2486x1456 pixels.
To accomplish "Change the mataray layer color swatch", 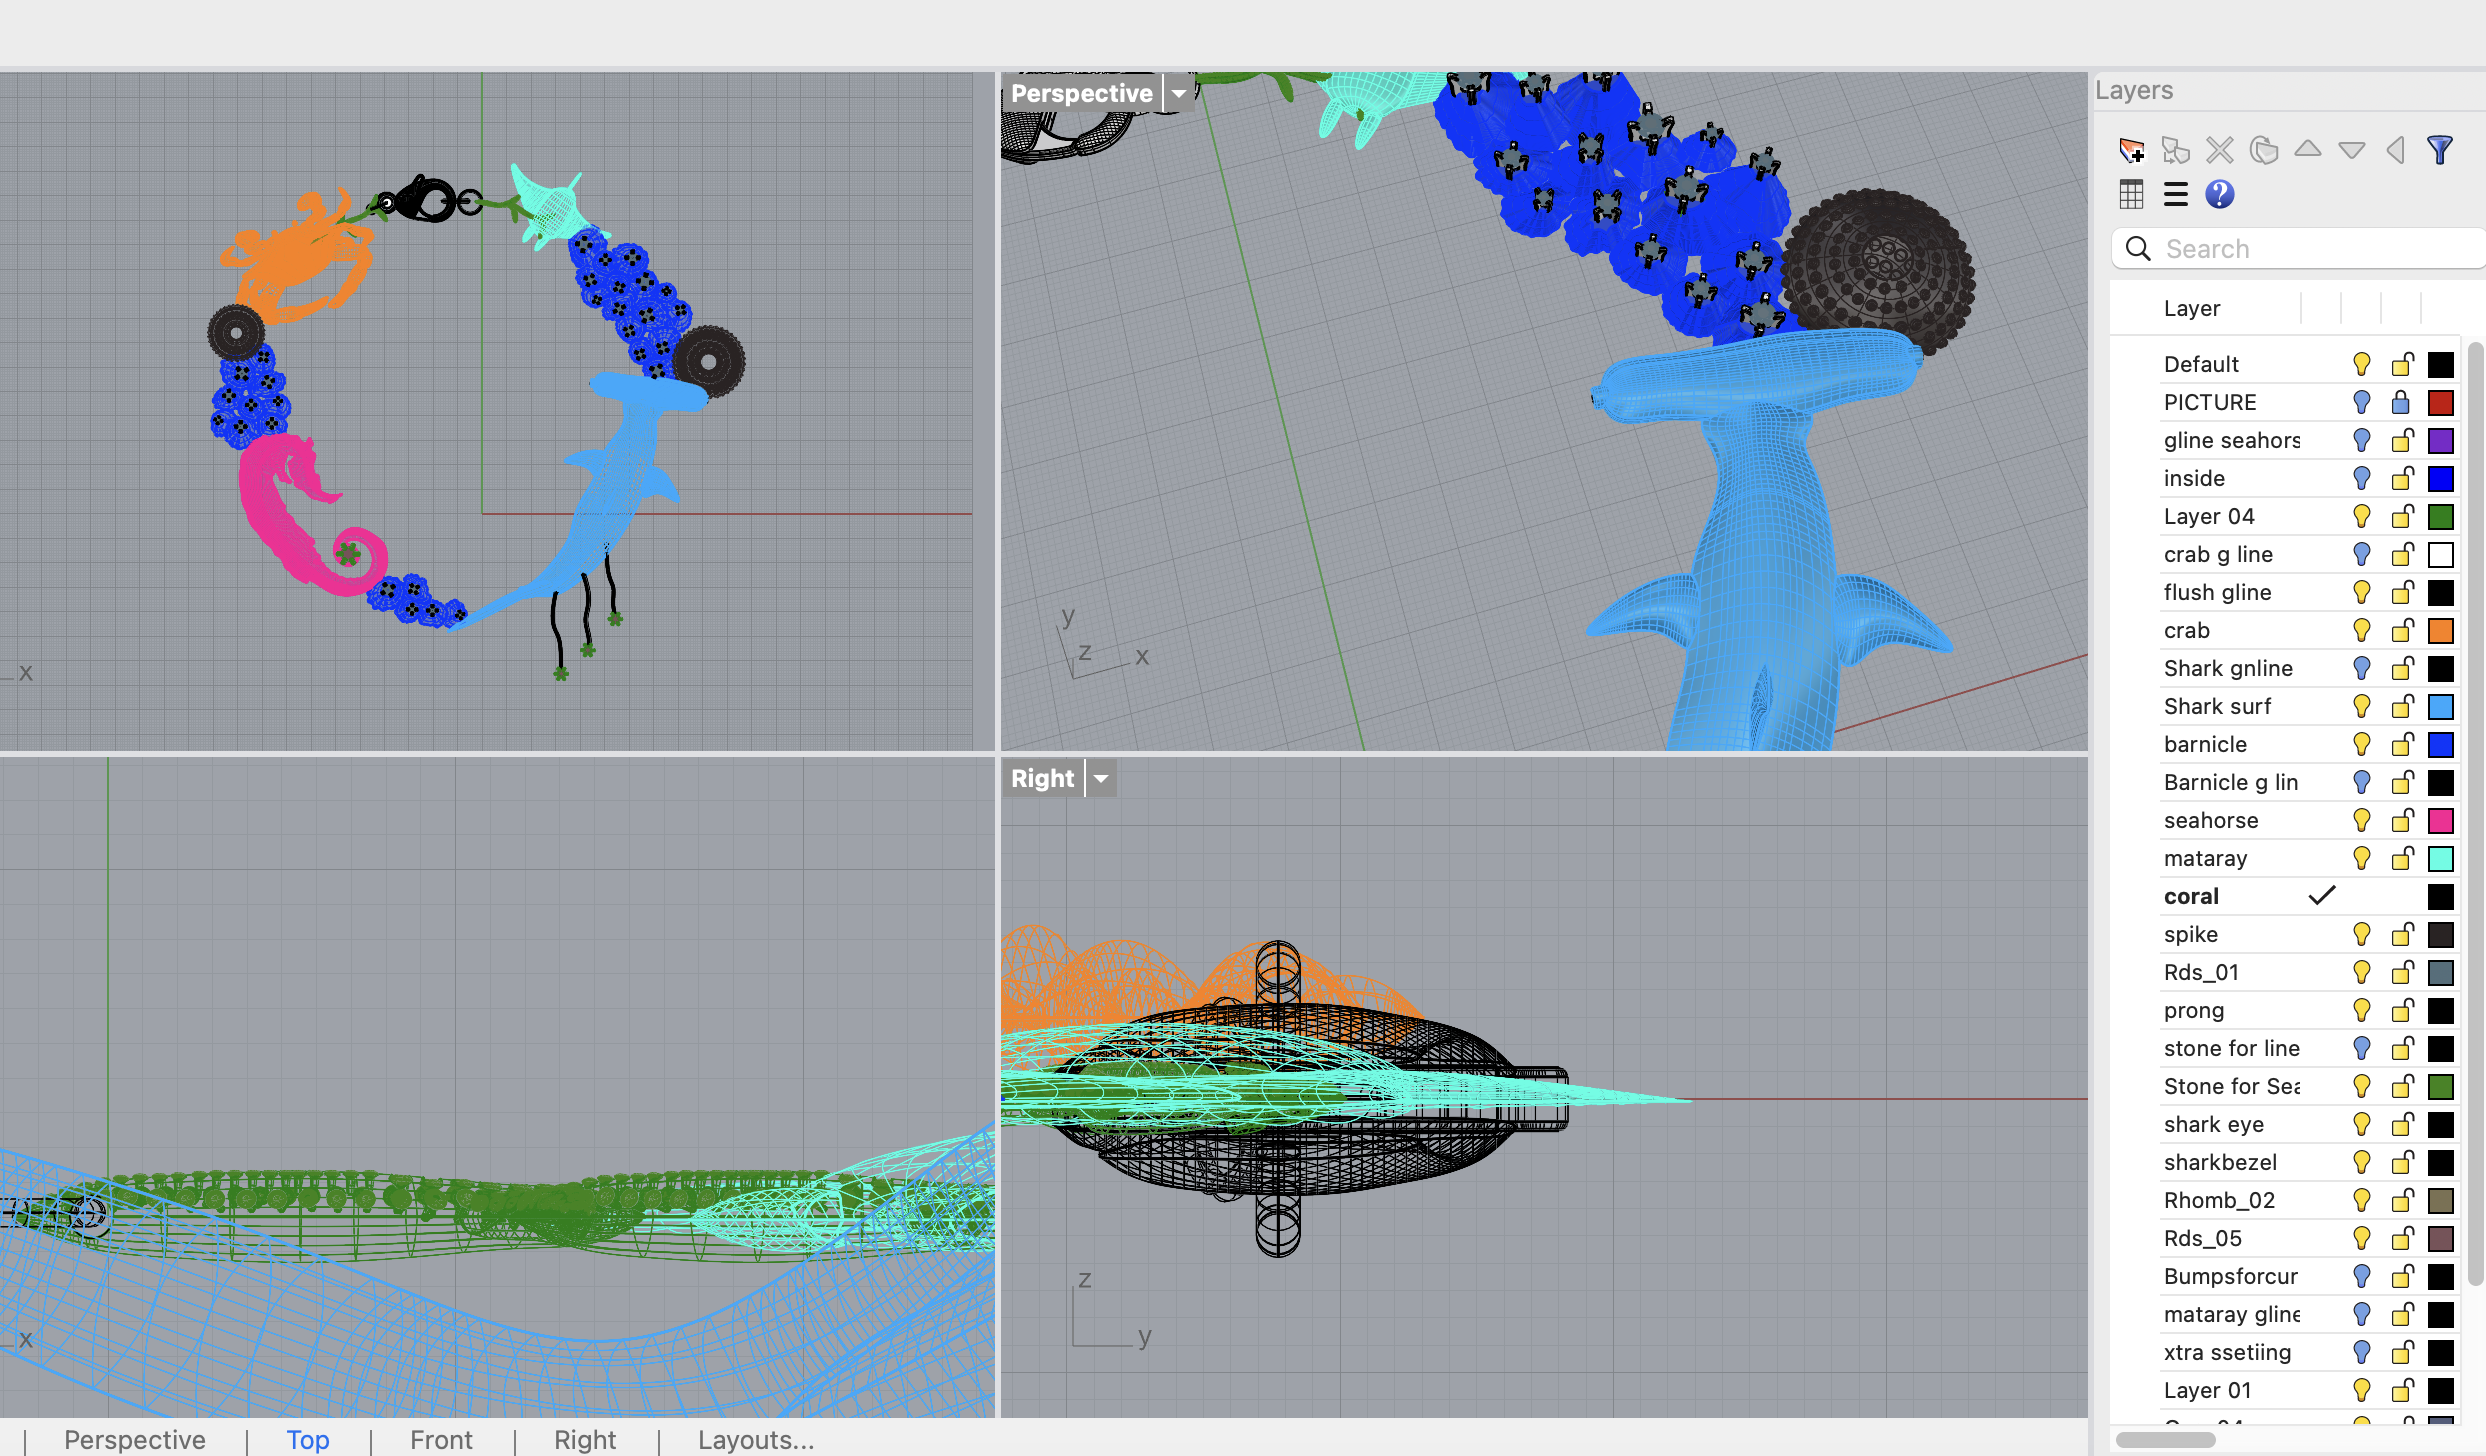I will tap(2443, 858).
